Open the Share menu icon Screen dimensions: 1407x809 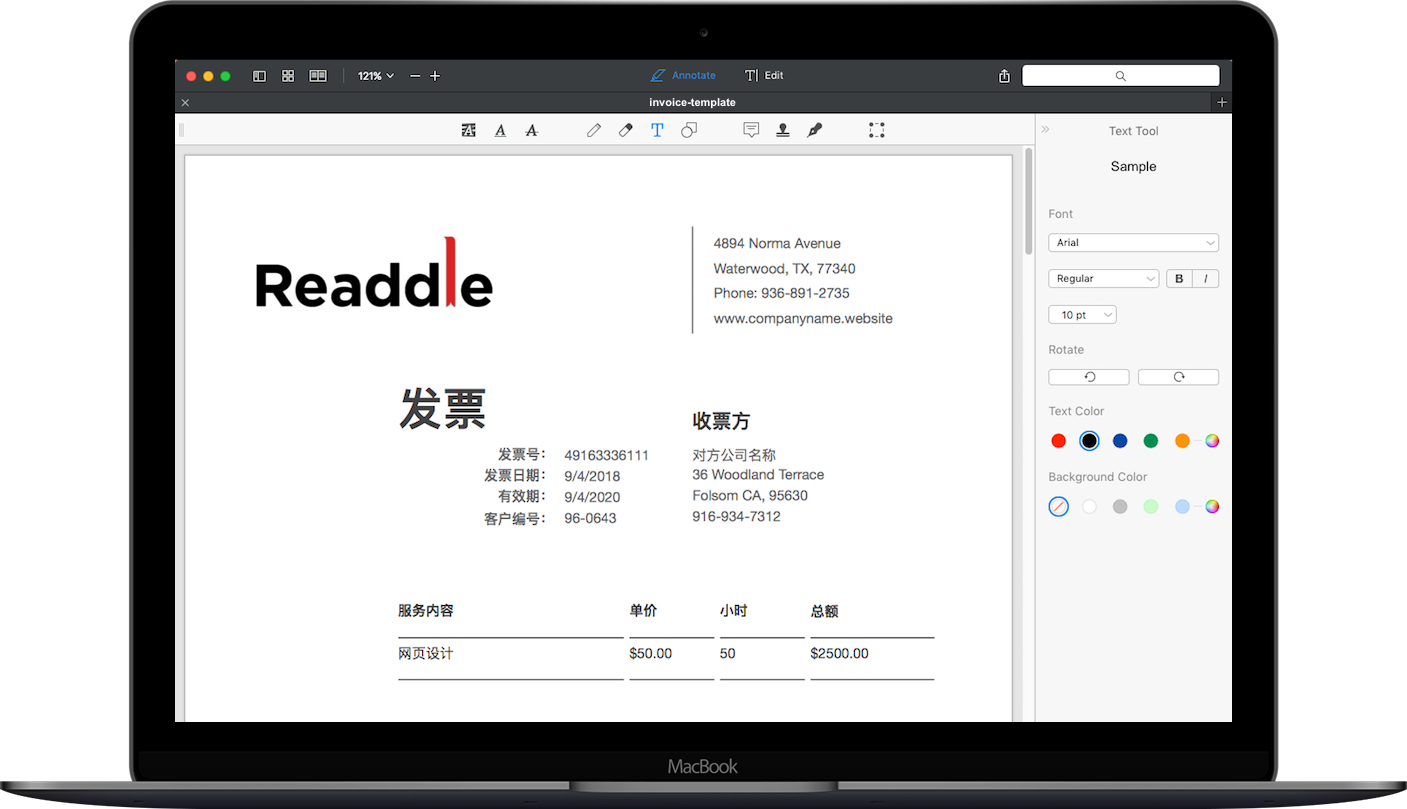coord(1004,76)
